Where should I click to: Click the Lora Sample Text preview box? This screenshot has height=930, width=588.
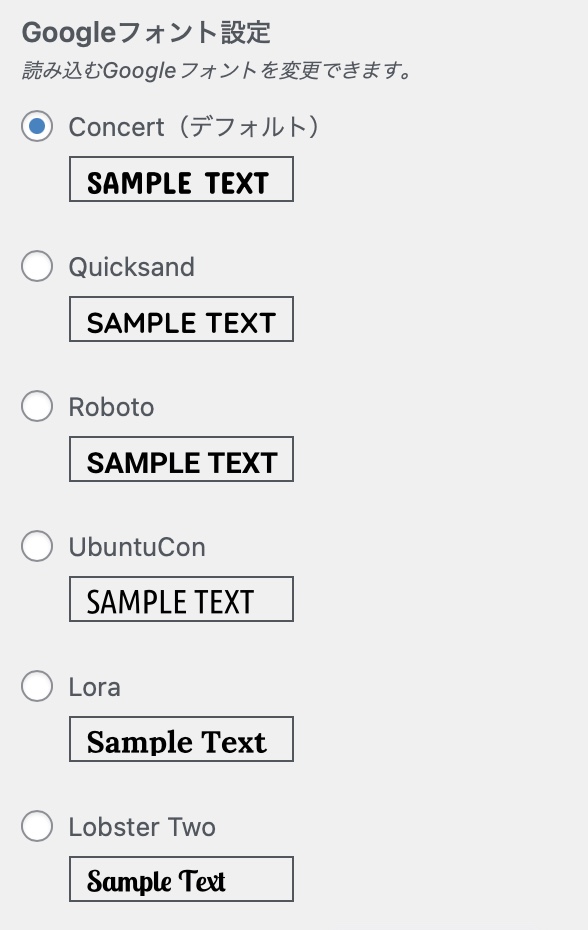click(x=182, y=739)
